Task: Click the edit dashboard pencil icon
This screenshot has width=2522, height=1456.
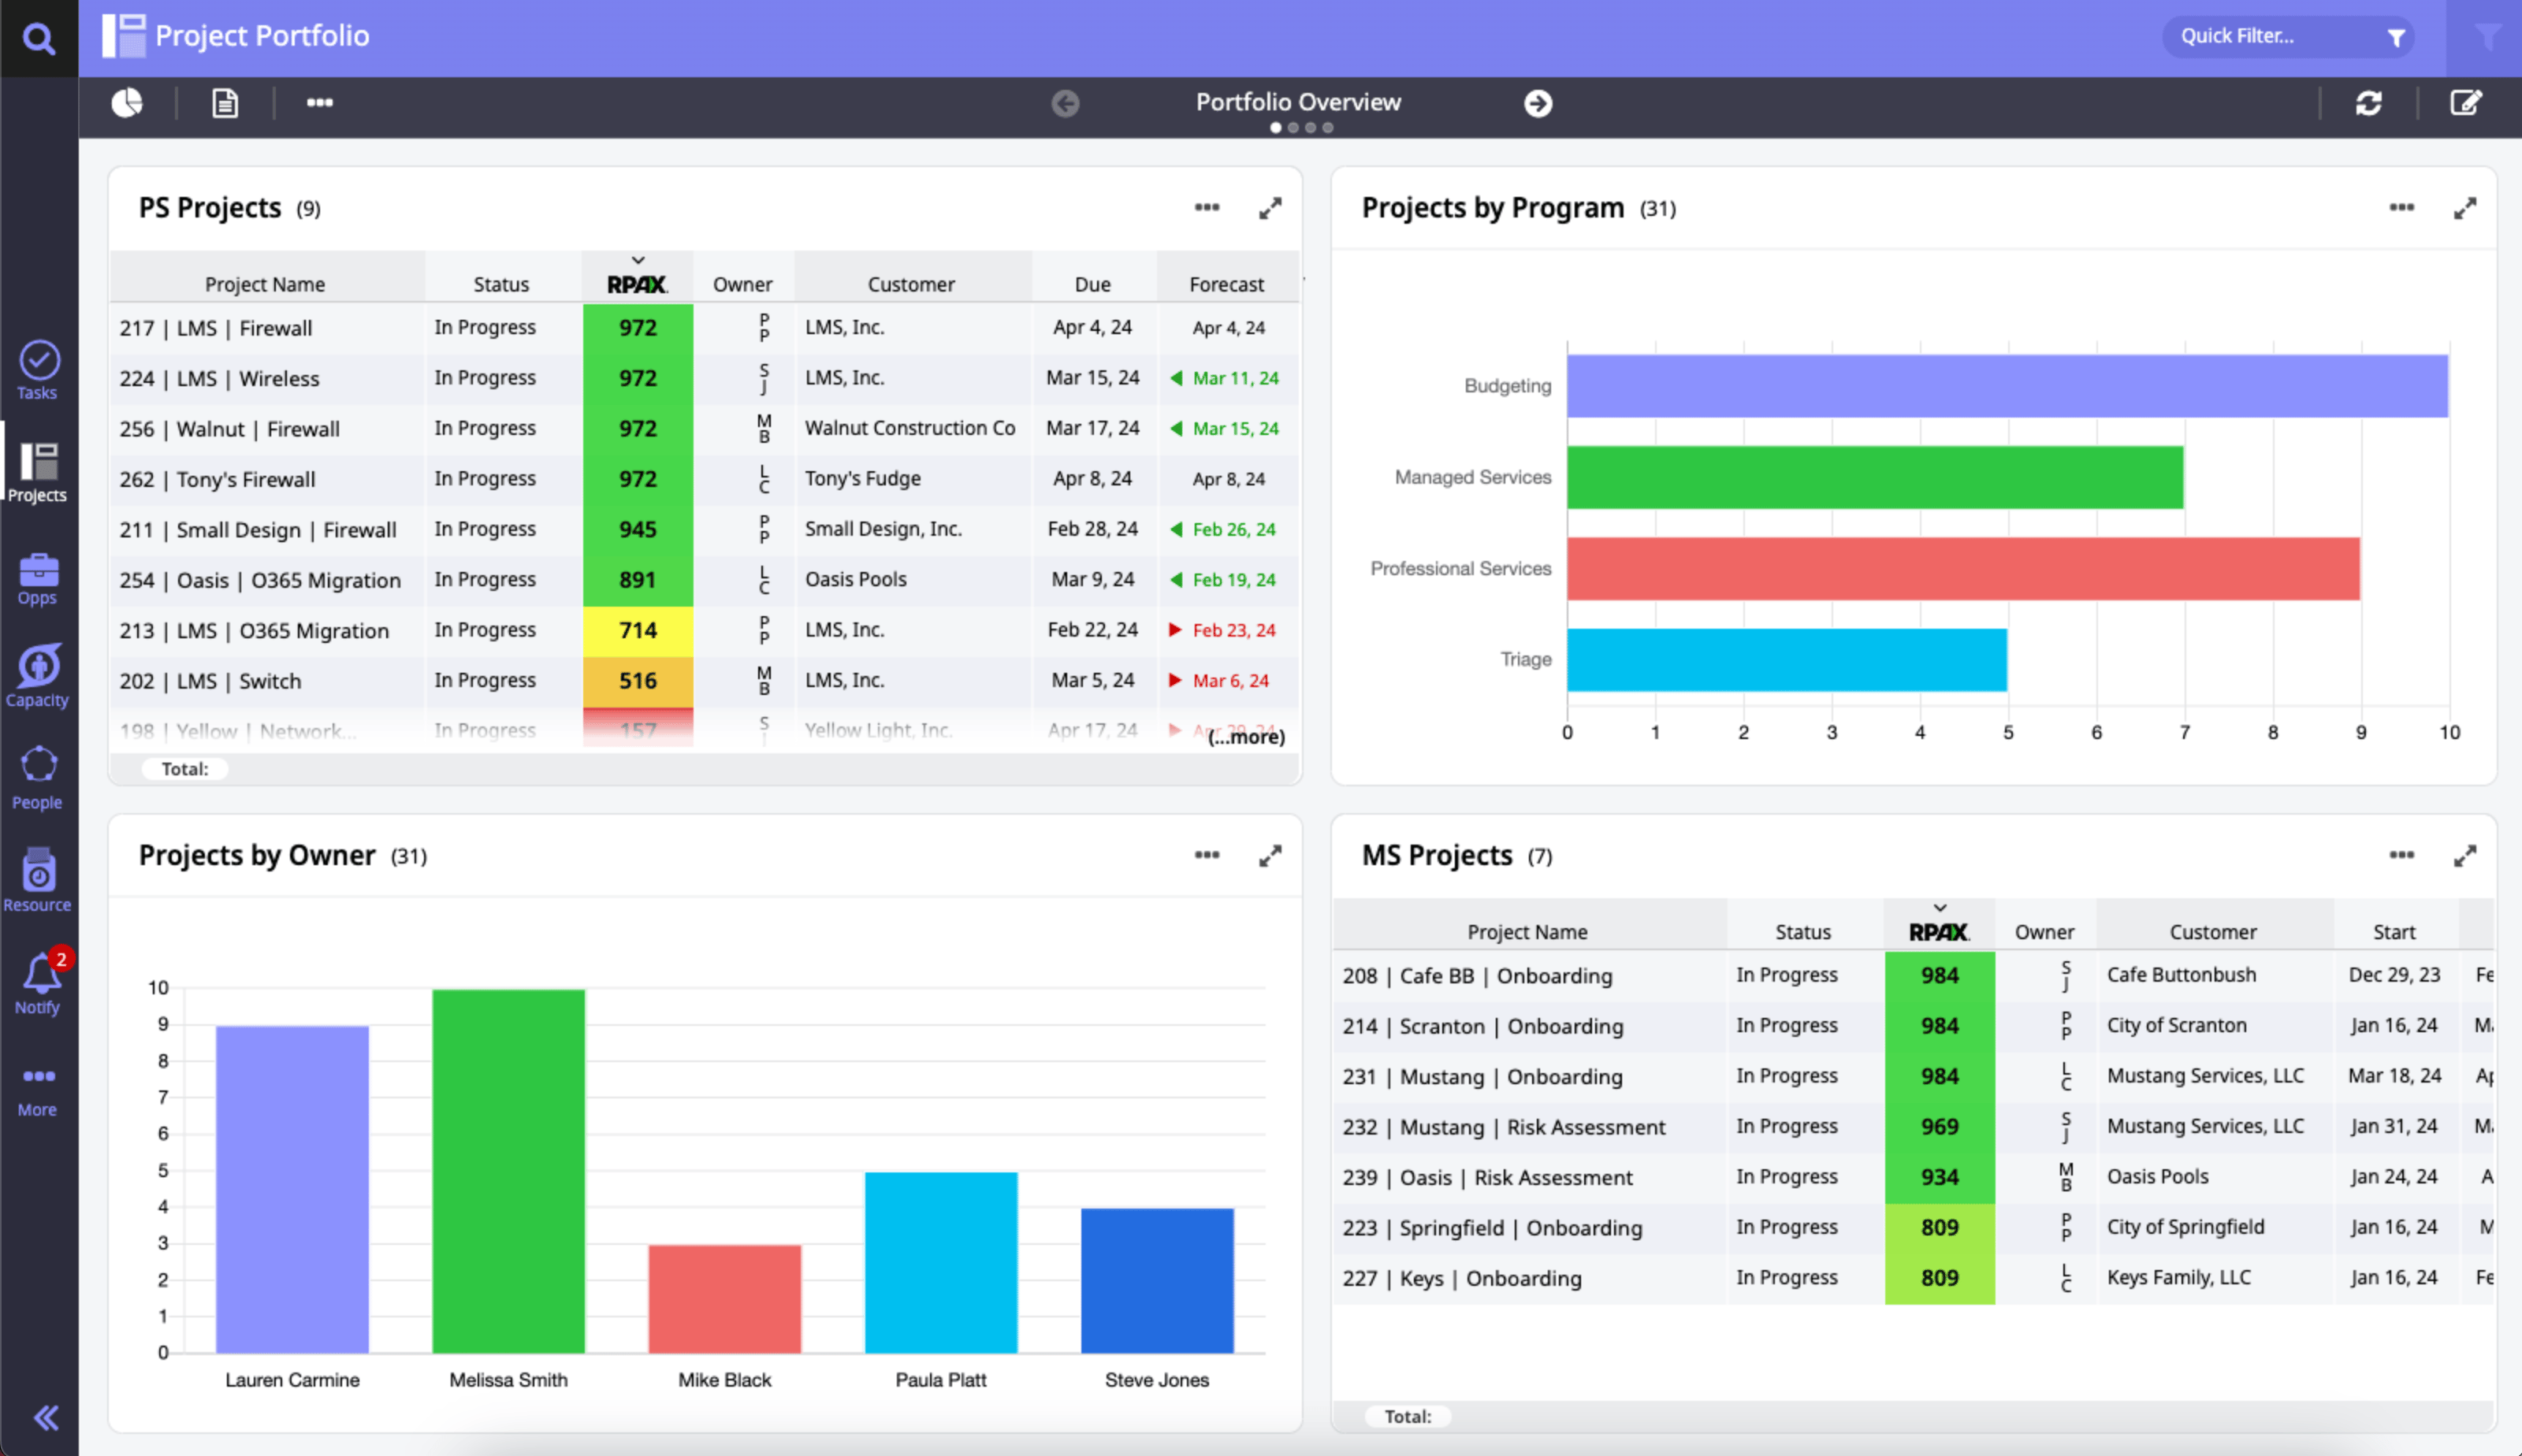Action: 2465,103
